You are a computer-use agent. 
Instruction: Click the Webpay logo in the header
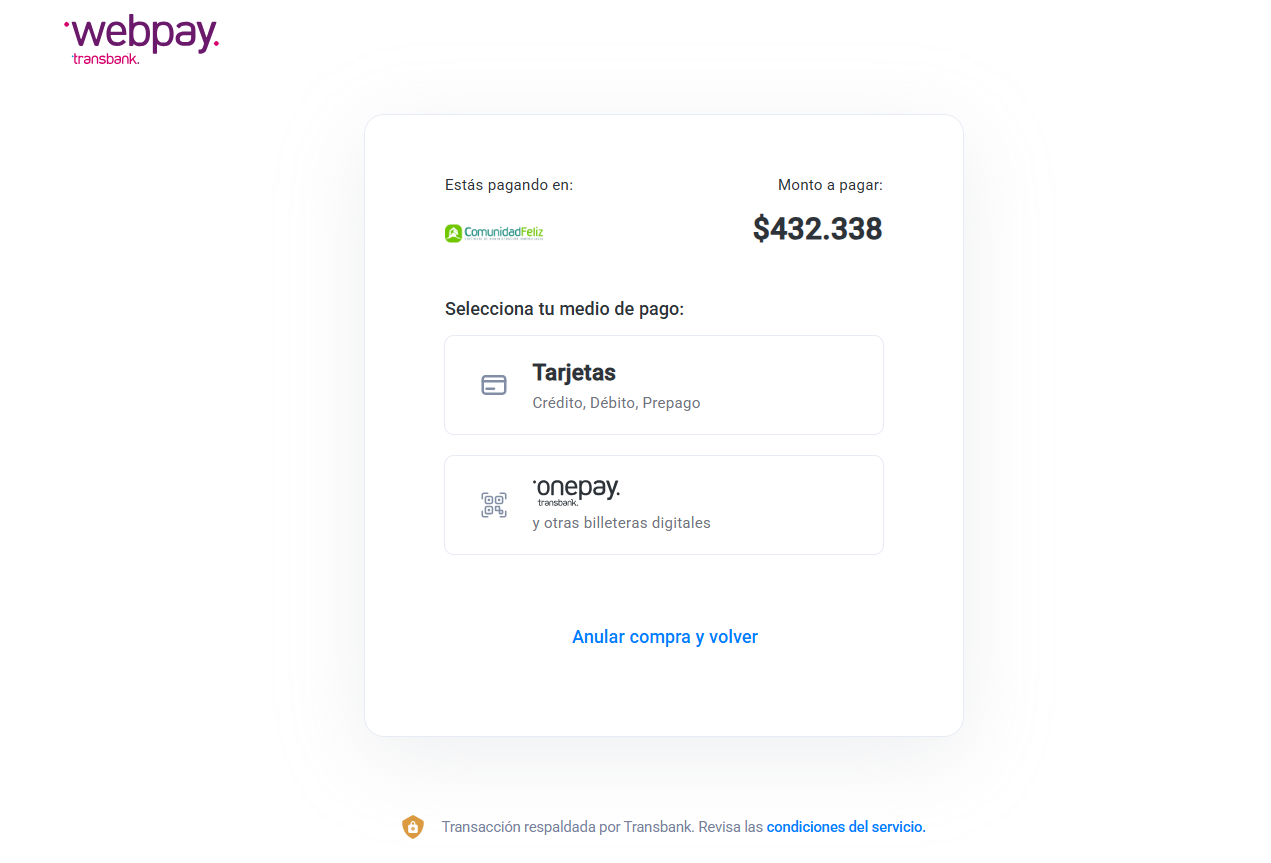[x=141, y=34]
